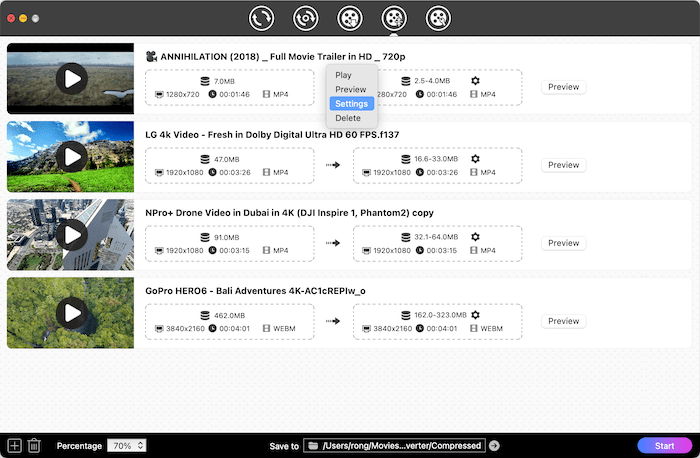
Task: Click arrow icon next to save path
Action: (494, 445)
